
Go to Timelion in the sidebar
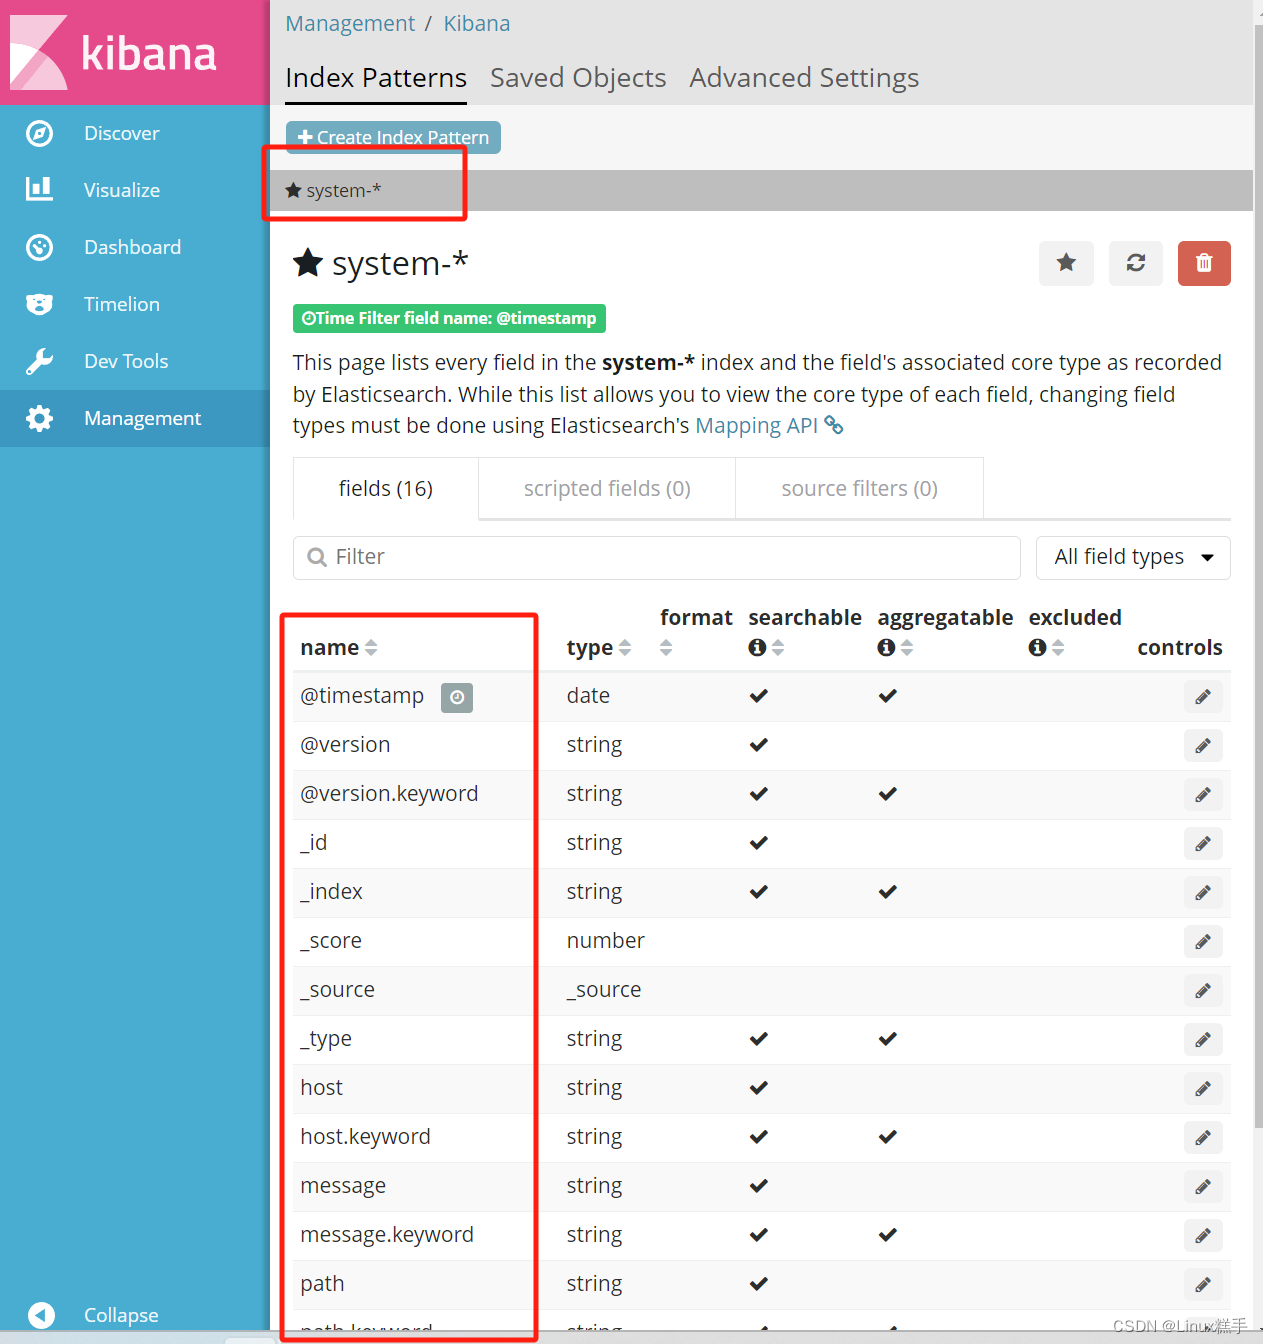(x=122, y=304)
